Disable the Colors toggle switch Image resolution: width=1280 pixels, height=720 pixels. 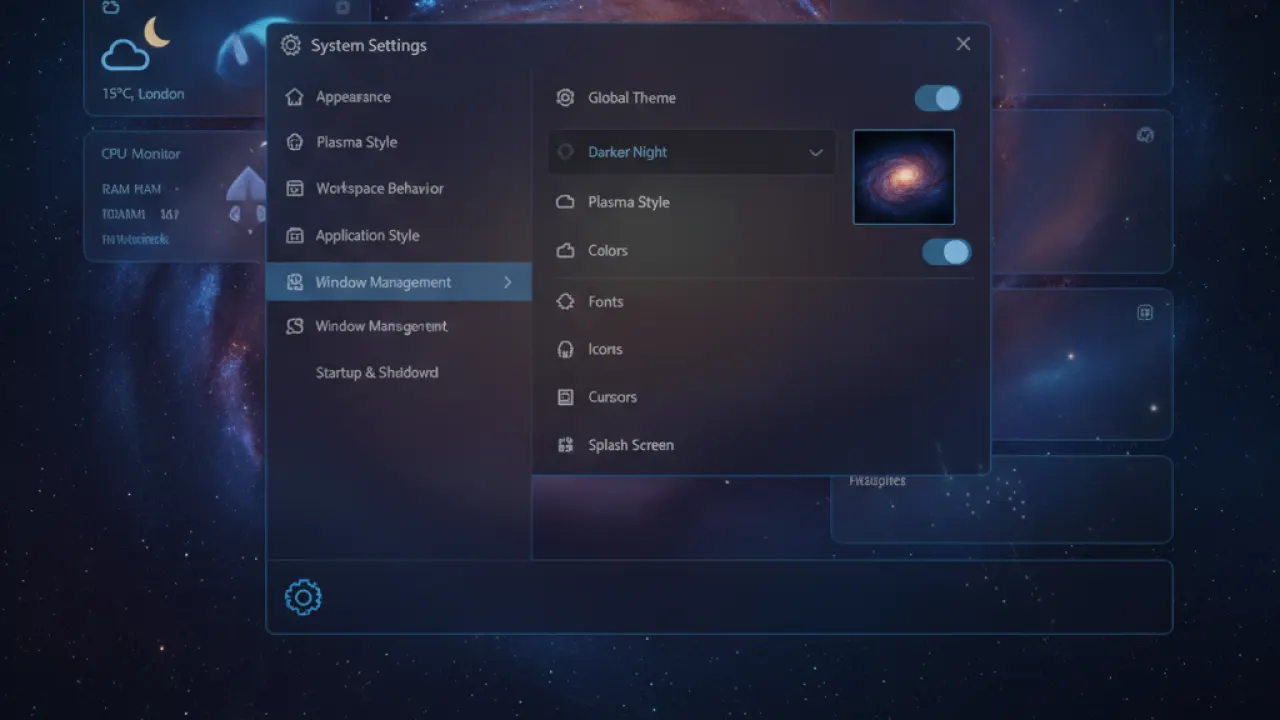pos(946,251)
